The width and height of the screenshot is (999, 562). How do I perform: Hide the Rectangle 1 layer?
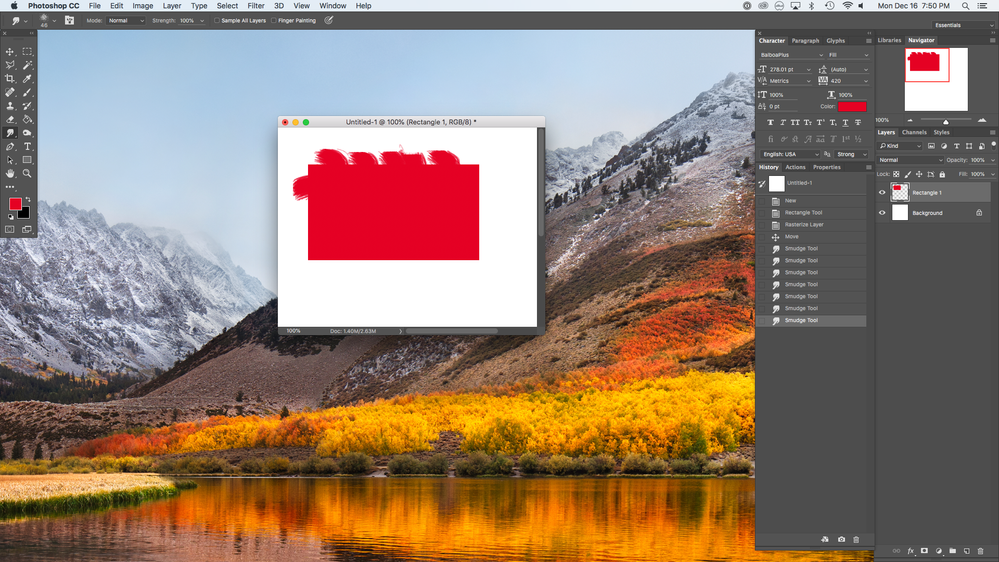pos(882,192)
